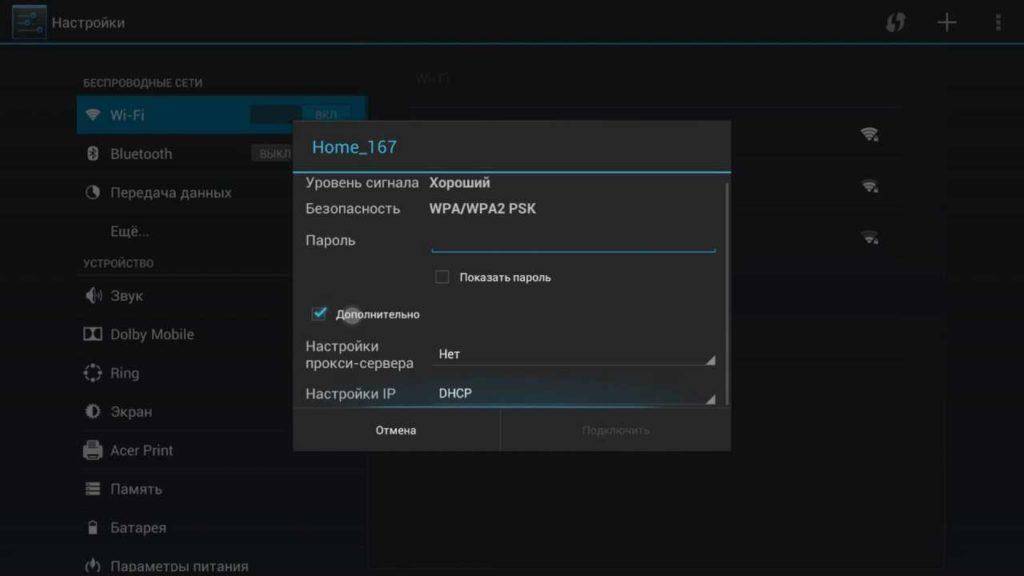Tap the WPA/WPA2 PSK security value
The width and height of the screenshot is (1024, 576).
(x=483, y=208)
